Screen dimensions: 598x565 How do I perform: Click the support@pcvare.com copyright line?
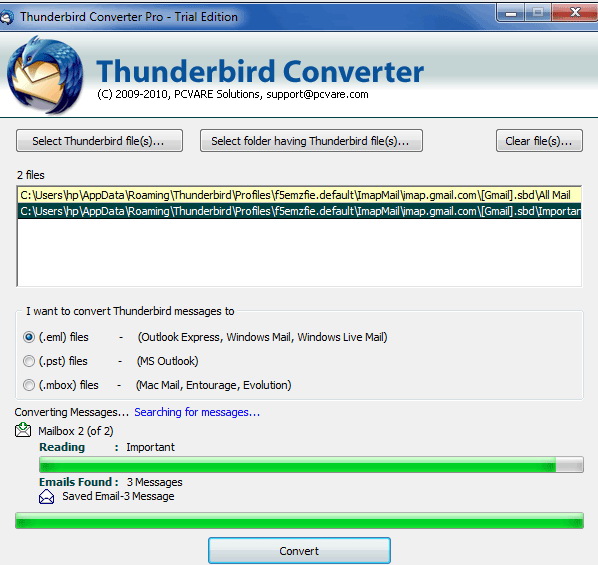pos(233,94)
